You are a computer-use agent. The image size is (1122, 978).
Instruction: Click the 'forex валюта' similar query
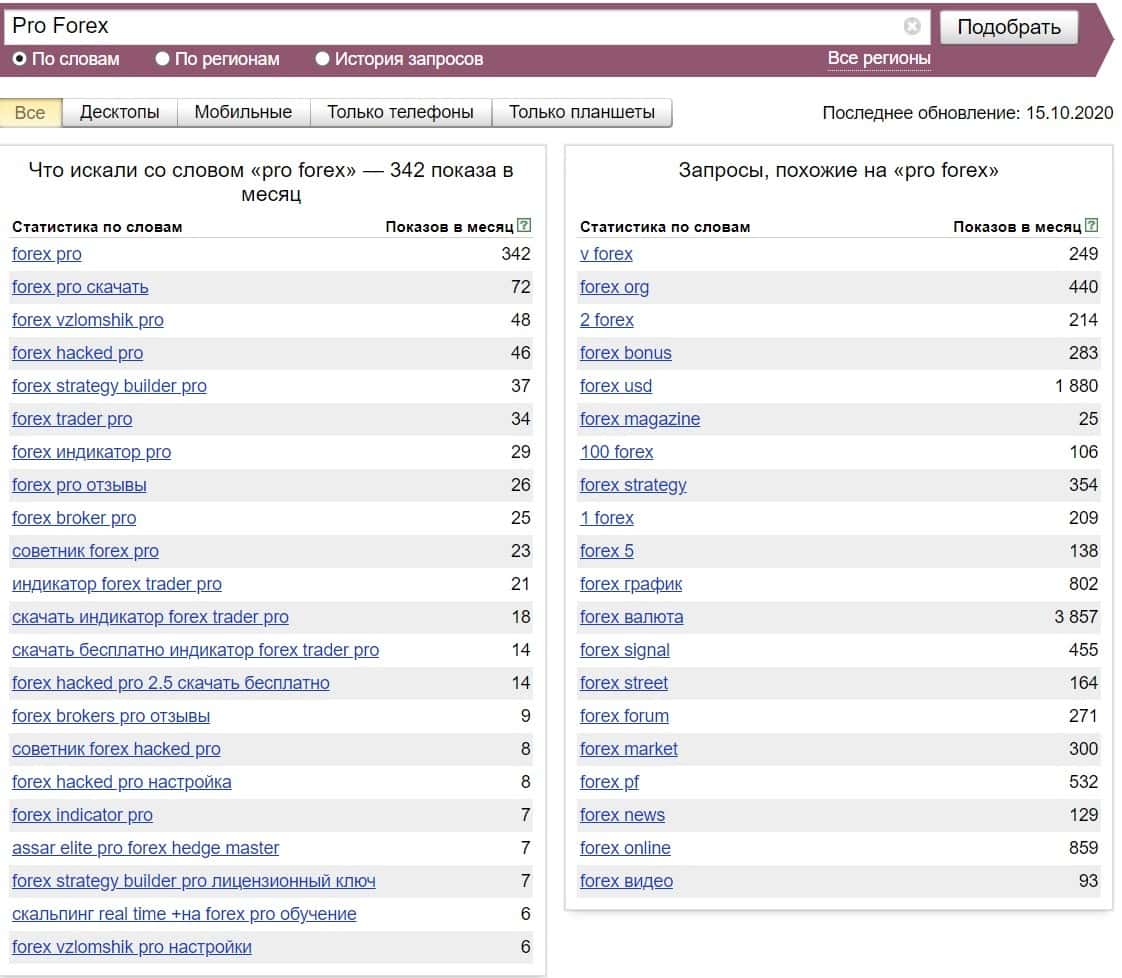[632, 617]
